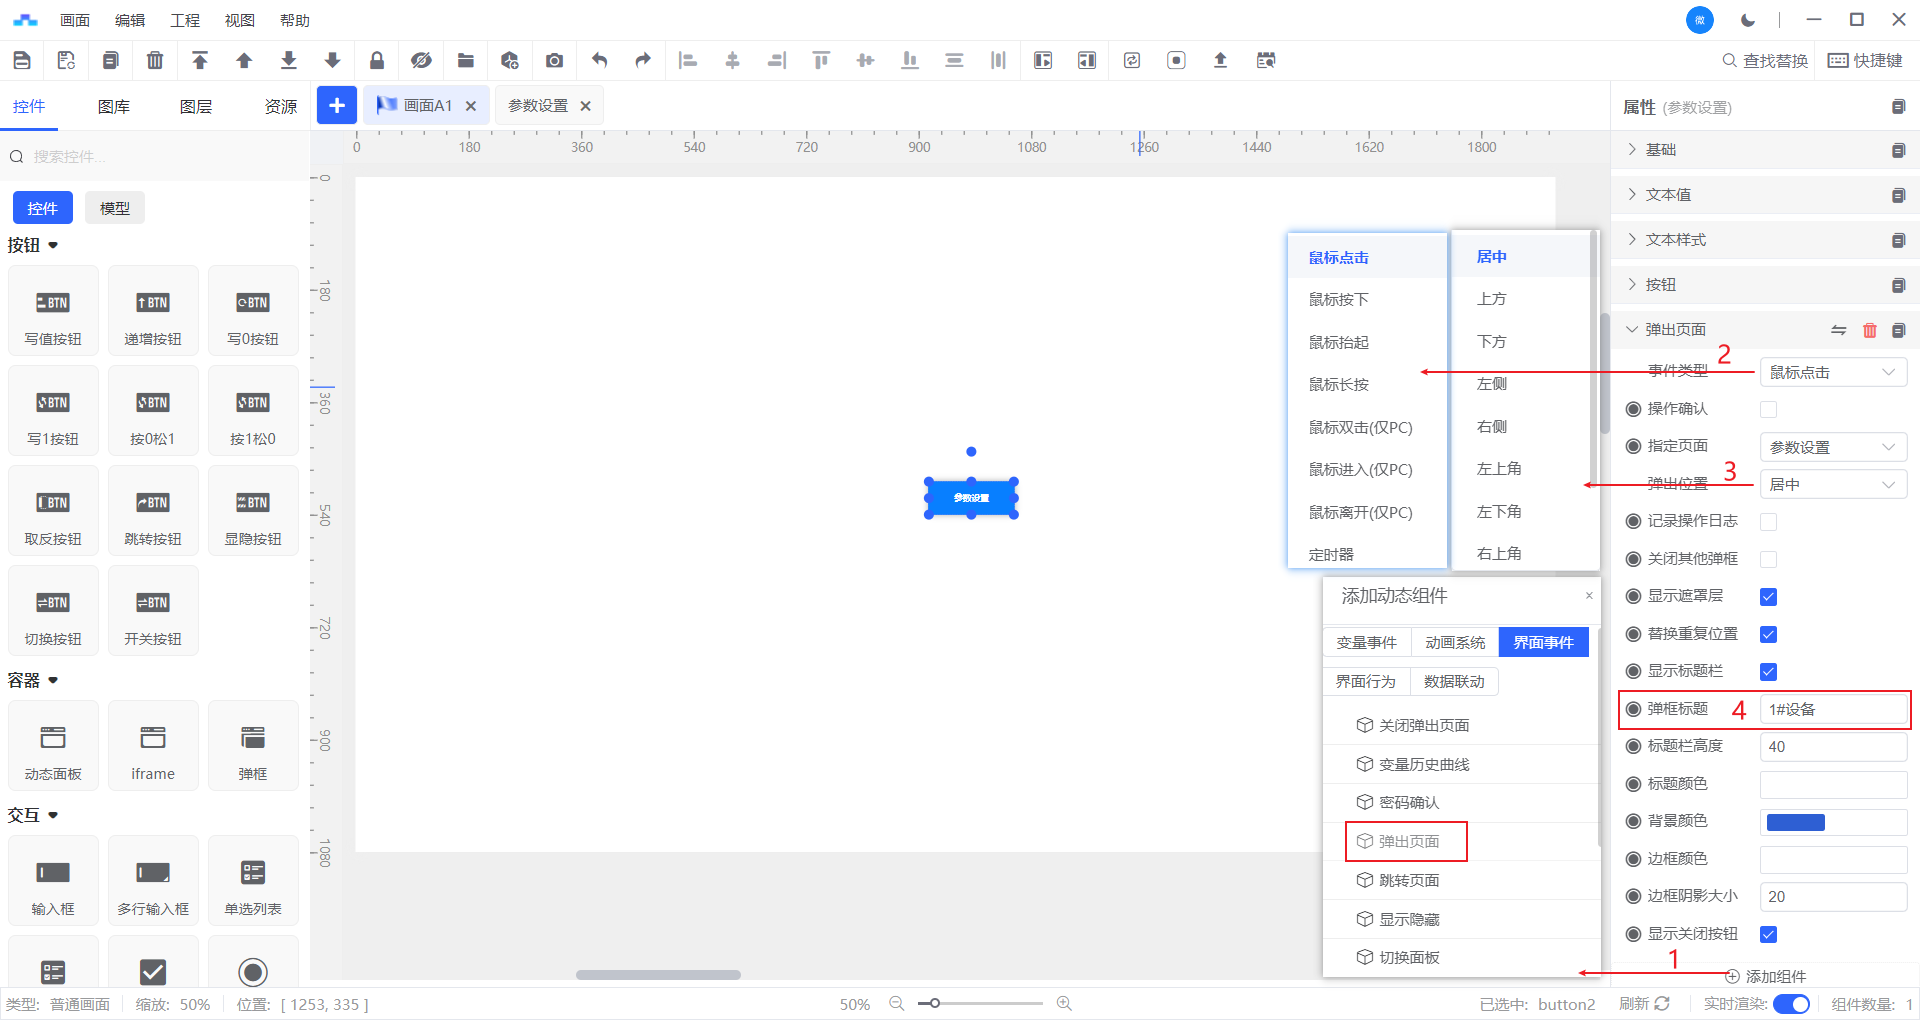1920x1020 pixels.
Task: Click the save icon in toolbar
Action: tap(22, 60)
